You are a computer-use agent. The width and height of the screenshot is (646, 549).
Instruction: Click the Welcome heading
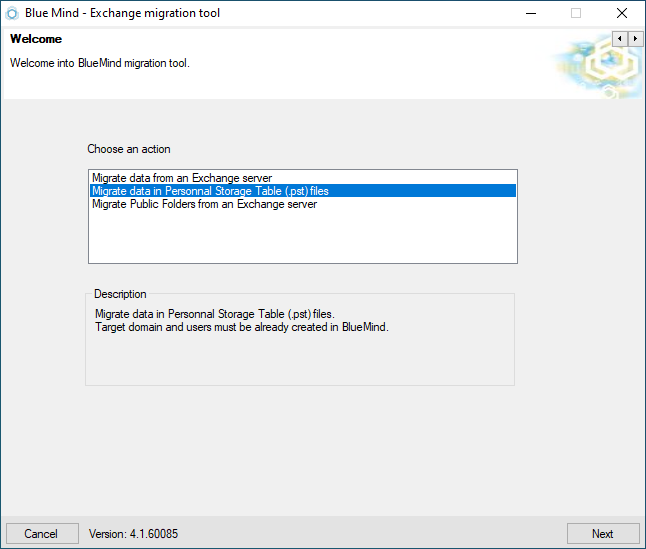(x=36, y=39)
